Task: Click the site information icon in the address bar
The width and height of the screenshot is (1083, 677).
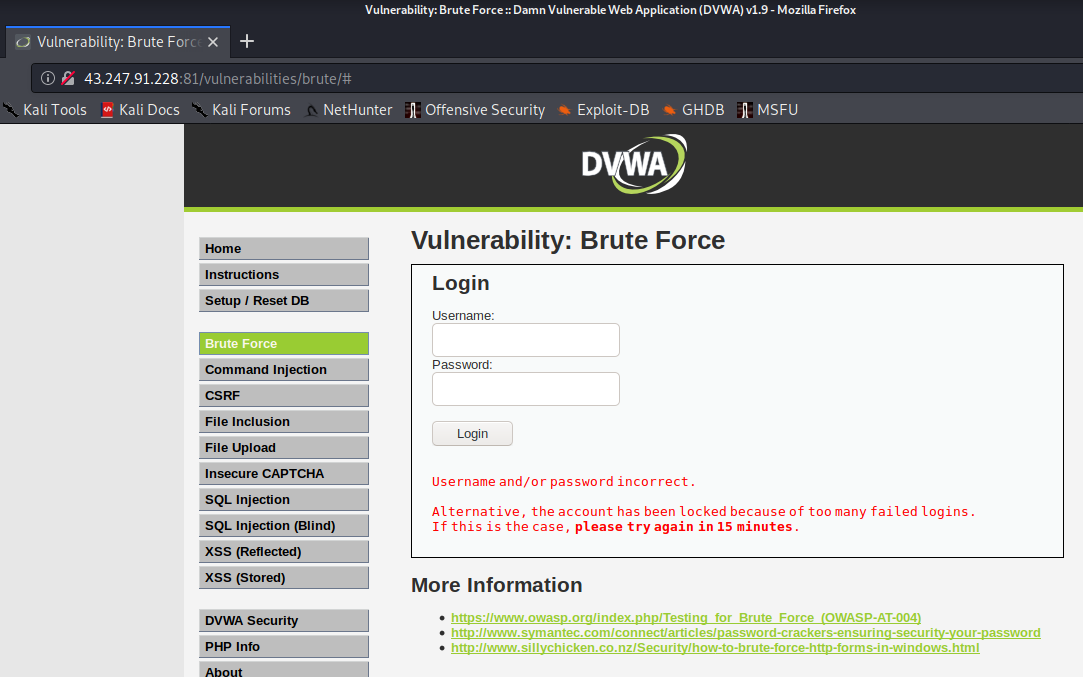Action: point(47,77)
